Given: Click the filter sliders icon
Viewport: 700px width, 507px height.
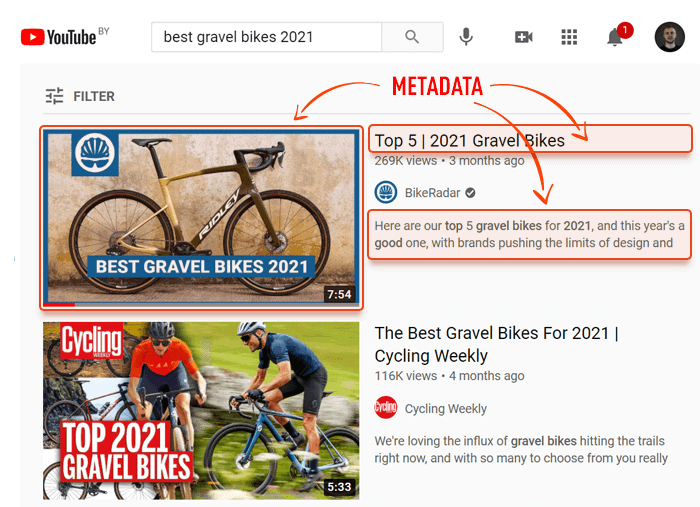Looking at the screenshot, I should pyautogui.click(x=54, y=96).
